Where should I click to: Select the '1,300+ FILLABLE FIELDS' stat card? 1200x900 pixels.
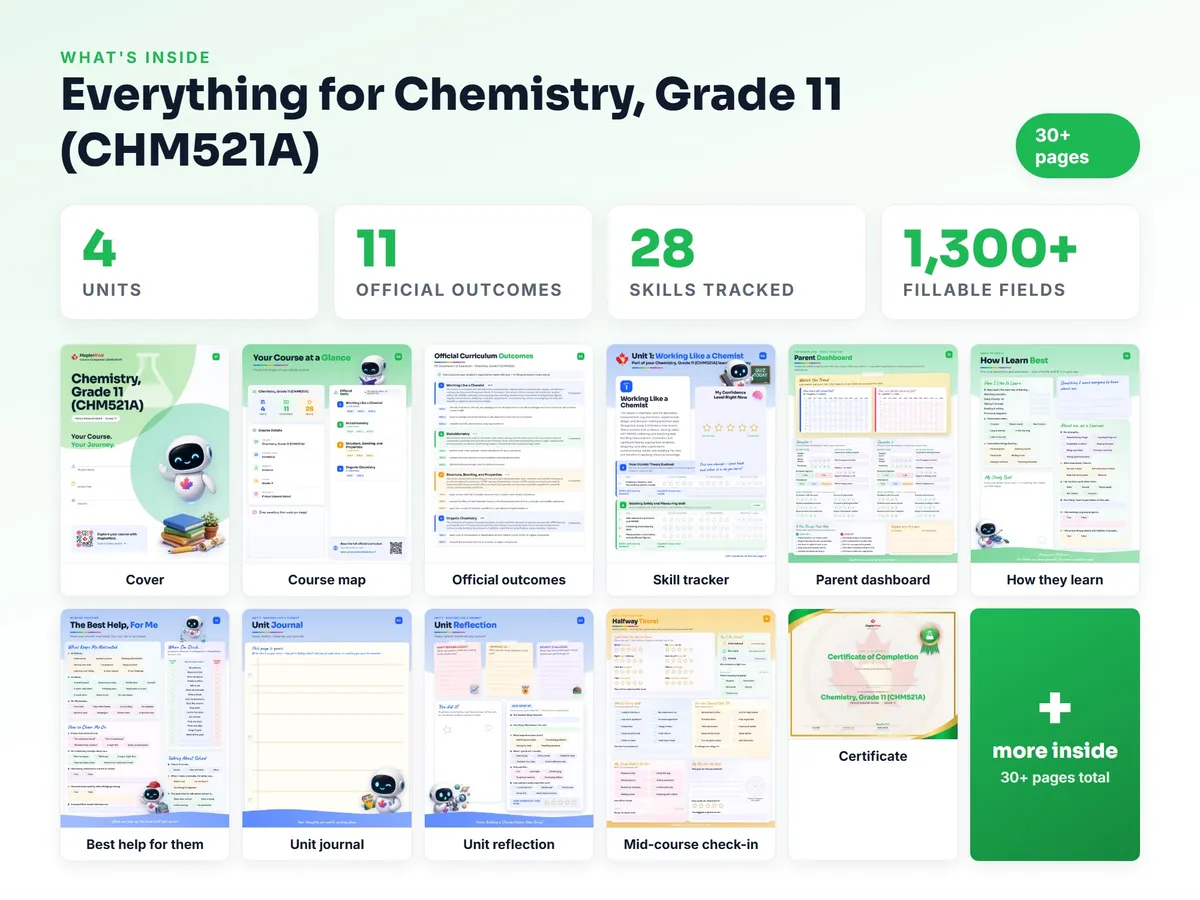tap(1010, 262)
